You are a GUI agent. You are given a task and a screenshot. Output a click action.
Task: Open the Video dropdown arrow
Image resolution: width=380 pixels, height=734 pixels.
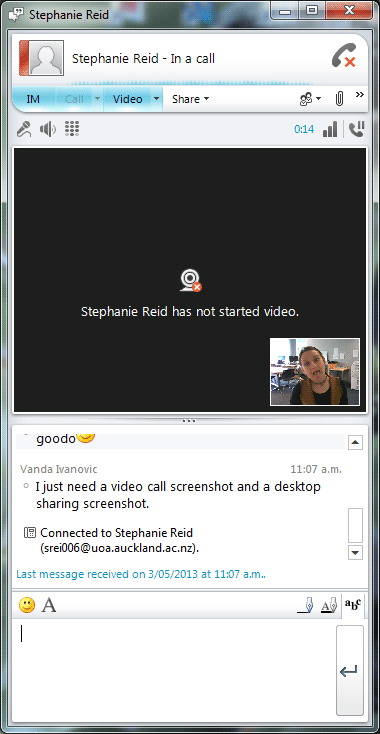tap(156, 99)
